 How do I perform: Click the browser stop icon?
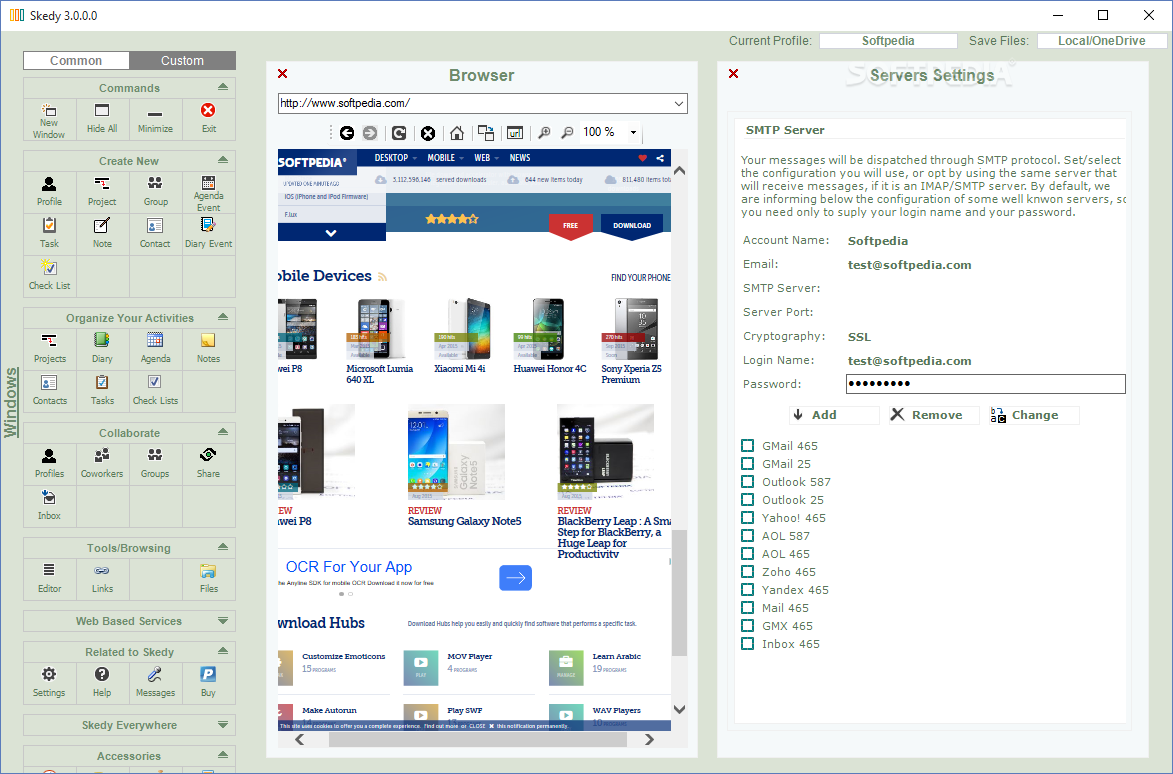[x=428, y=133]
